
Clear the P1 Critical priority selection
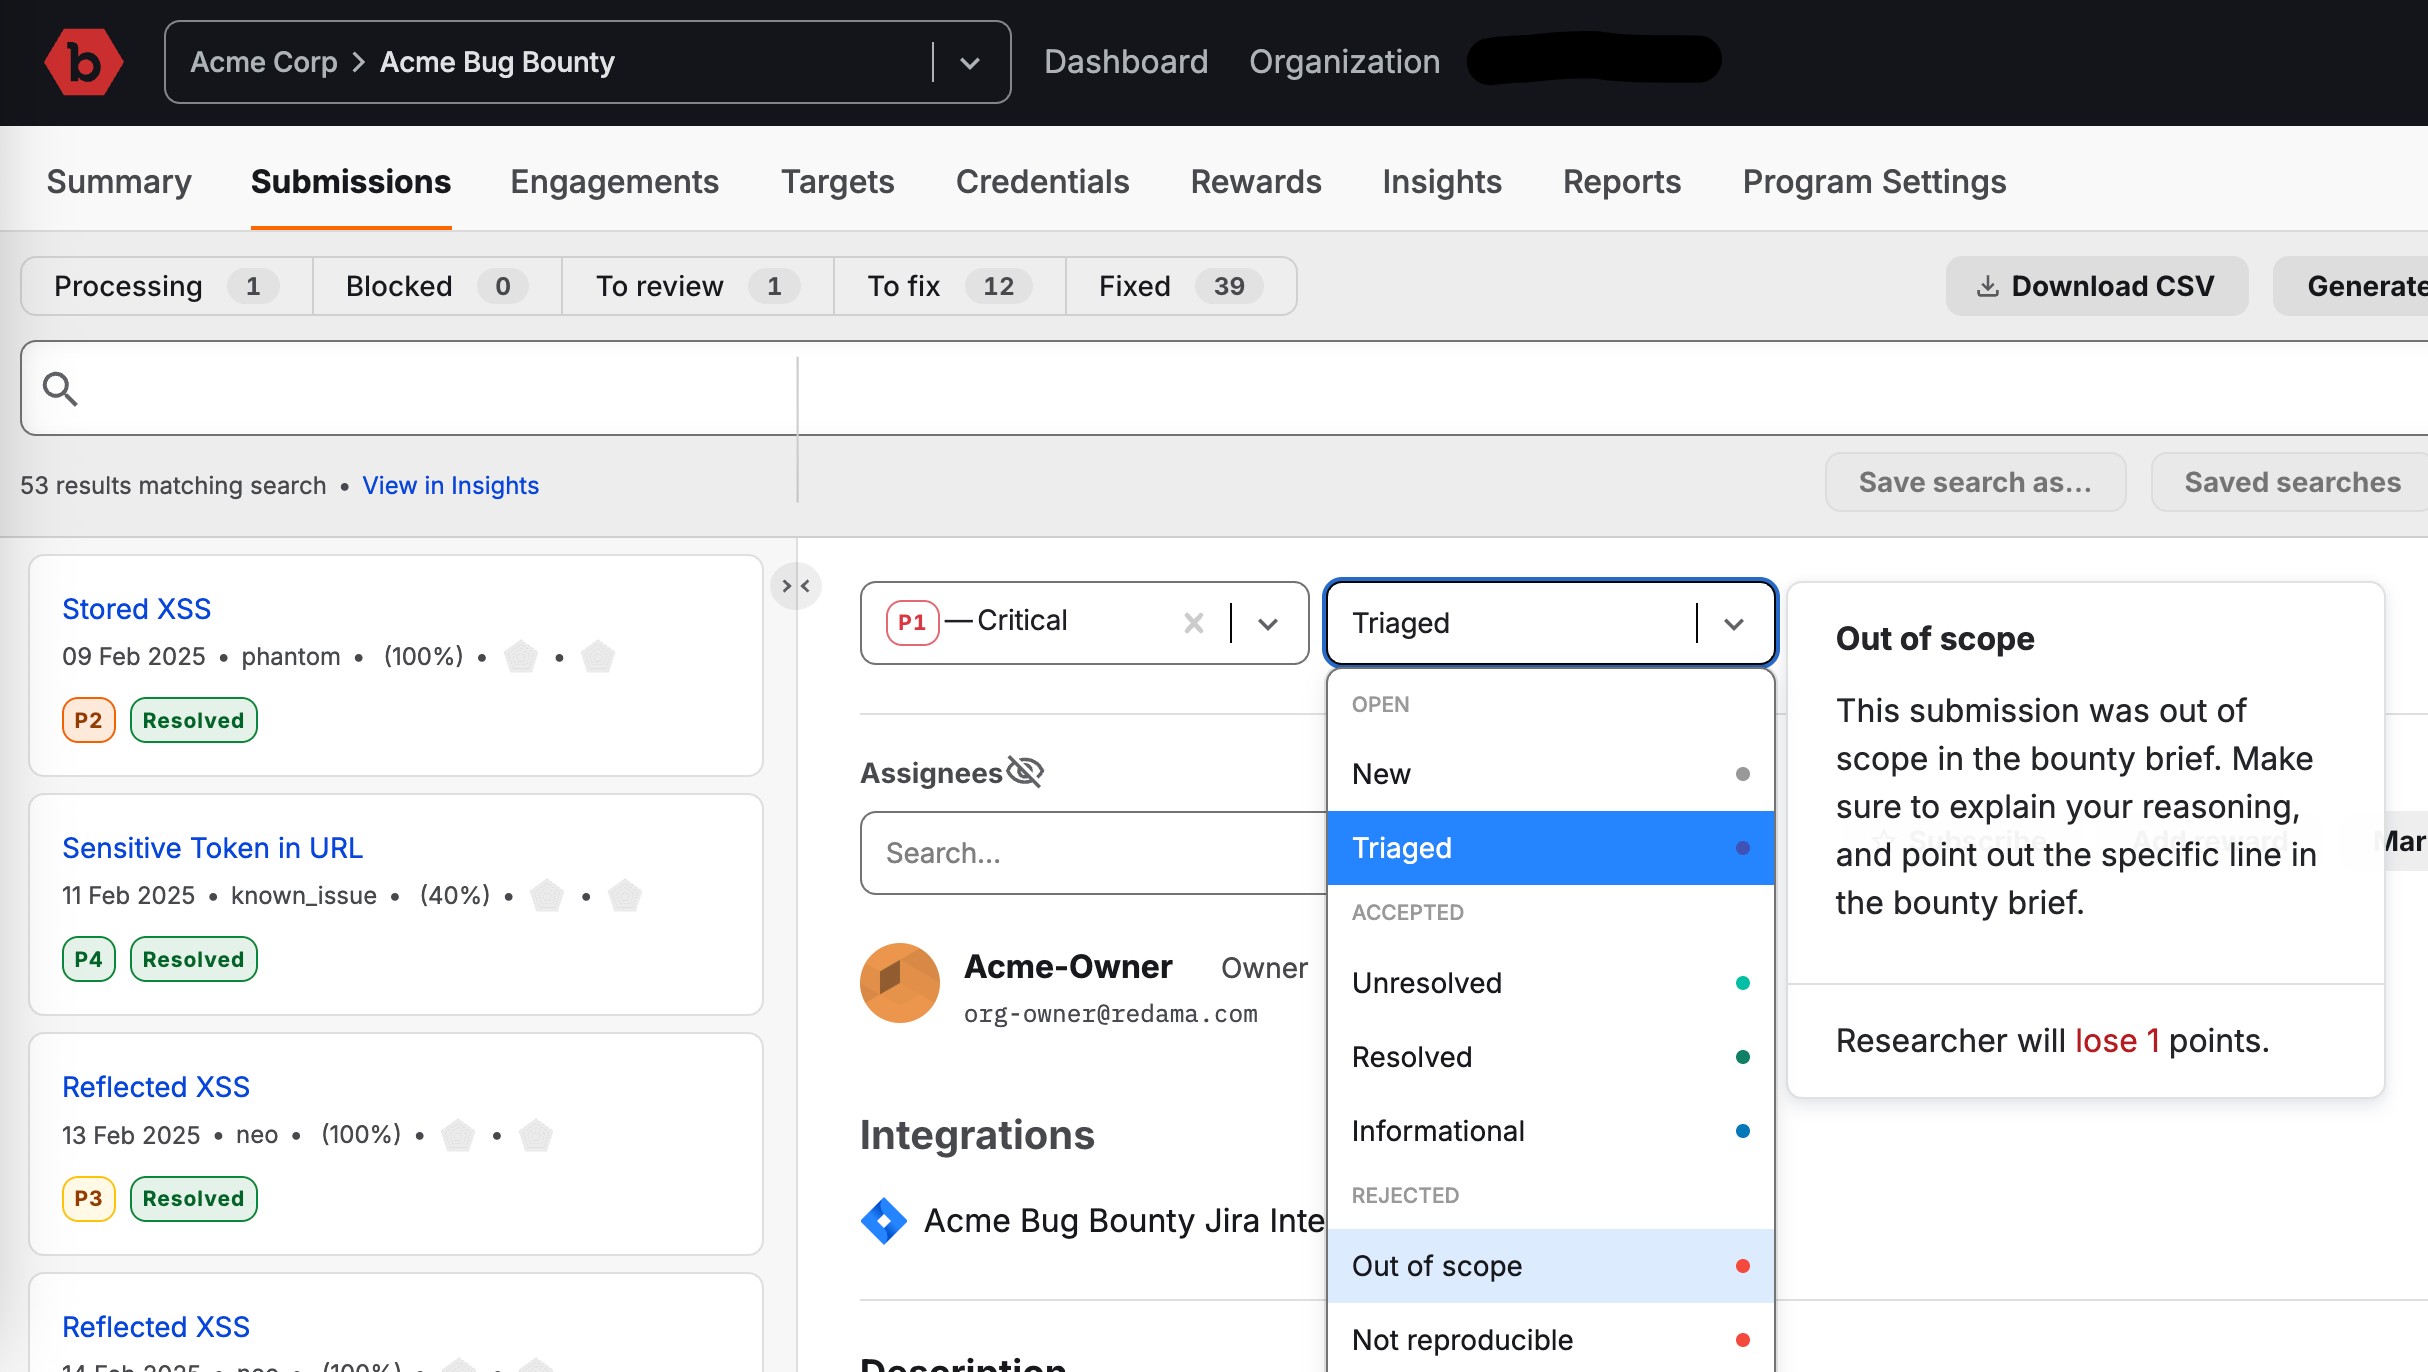[x=1193, y=623]
